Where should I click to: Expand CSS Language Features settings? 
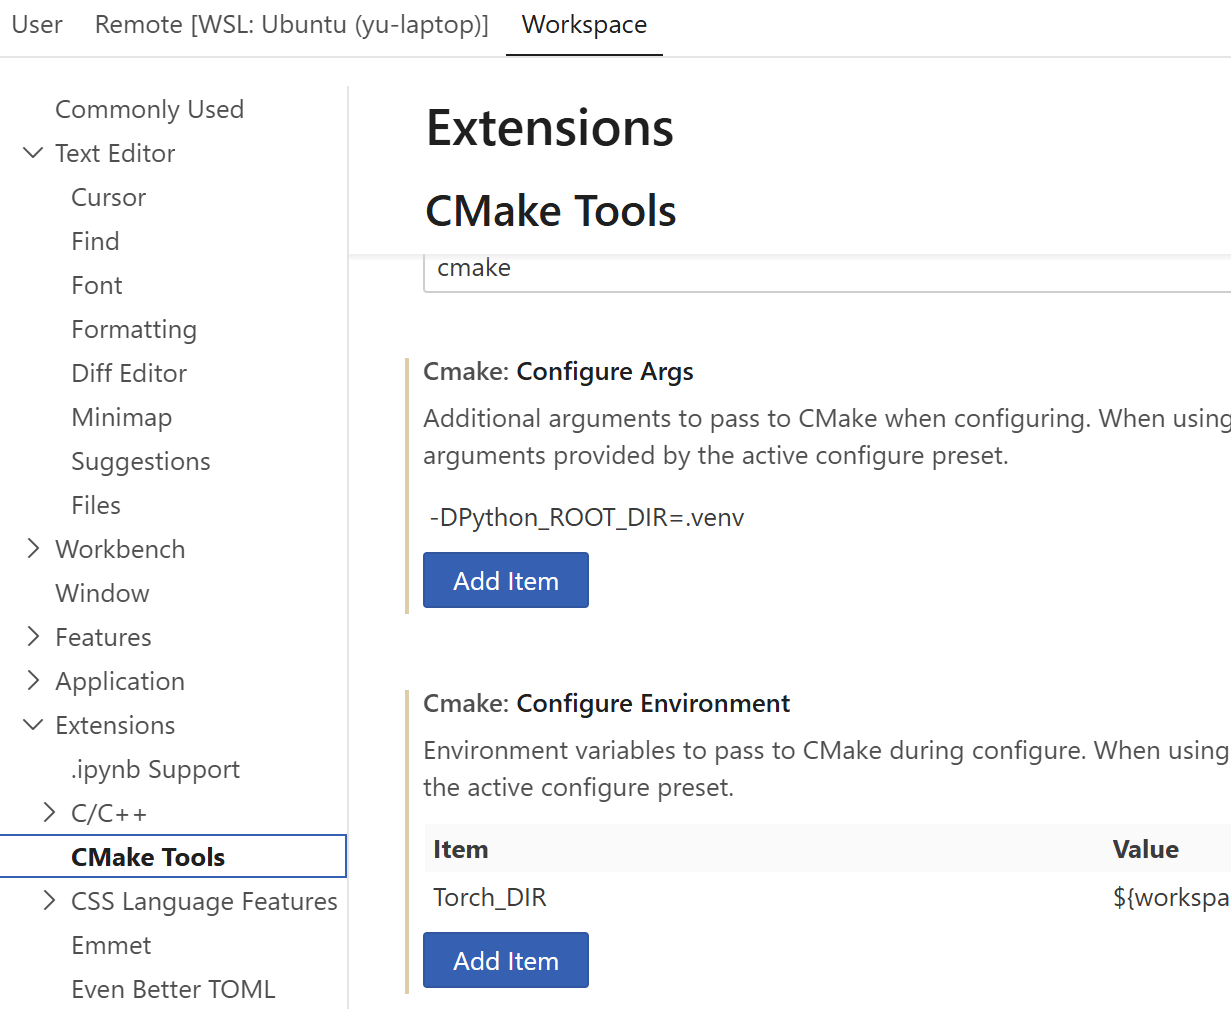(49, 901)
